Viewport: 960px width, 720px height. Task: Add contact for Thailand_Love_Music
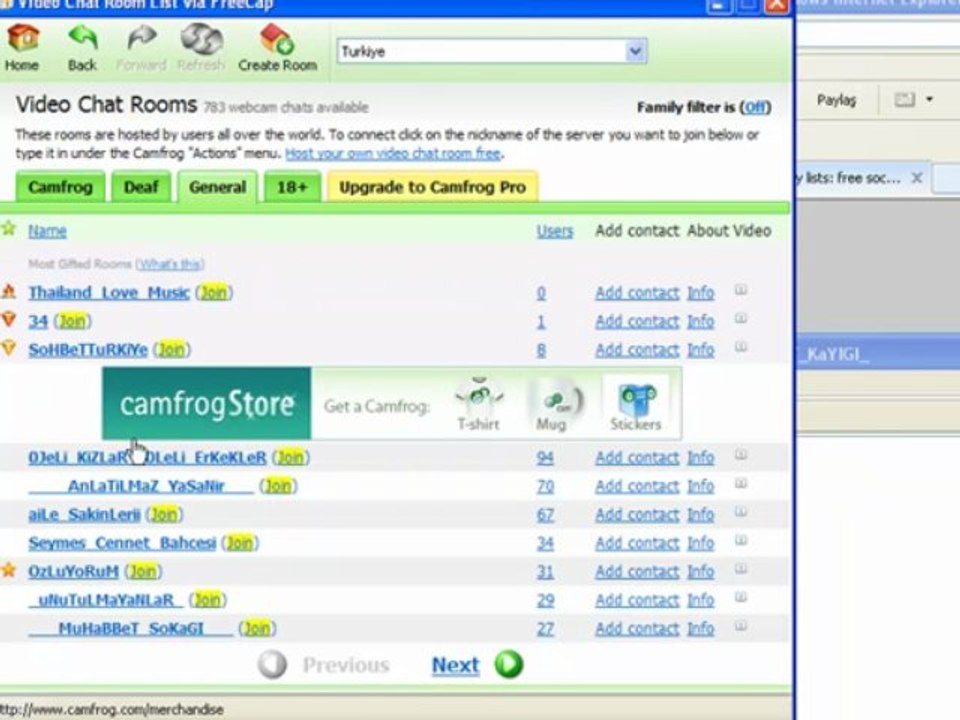(637, 293)
